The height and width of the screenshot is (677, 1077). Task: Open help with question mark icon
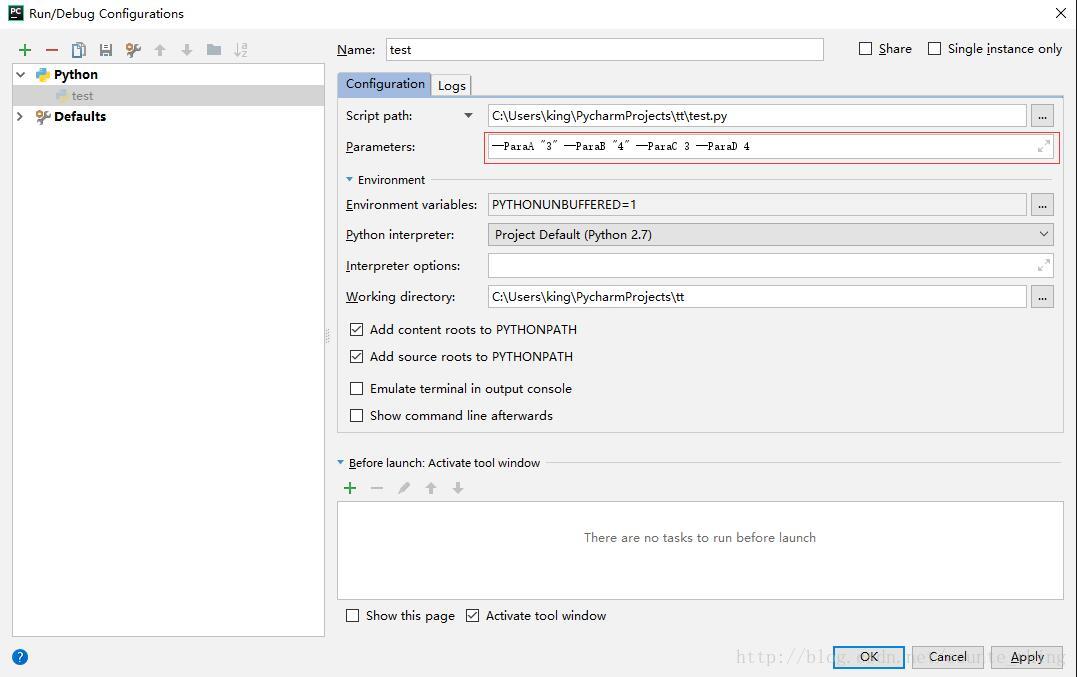[20, 657]
